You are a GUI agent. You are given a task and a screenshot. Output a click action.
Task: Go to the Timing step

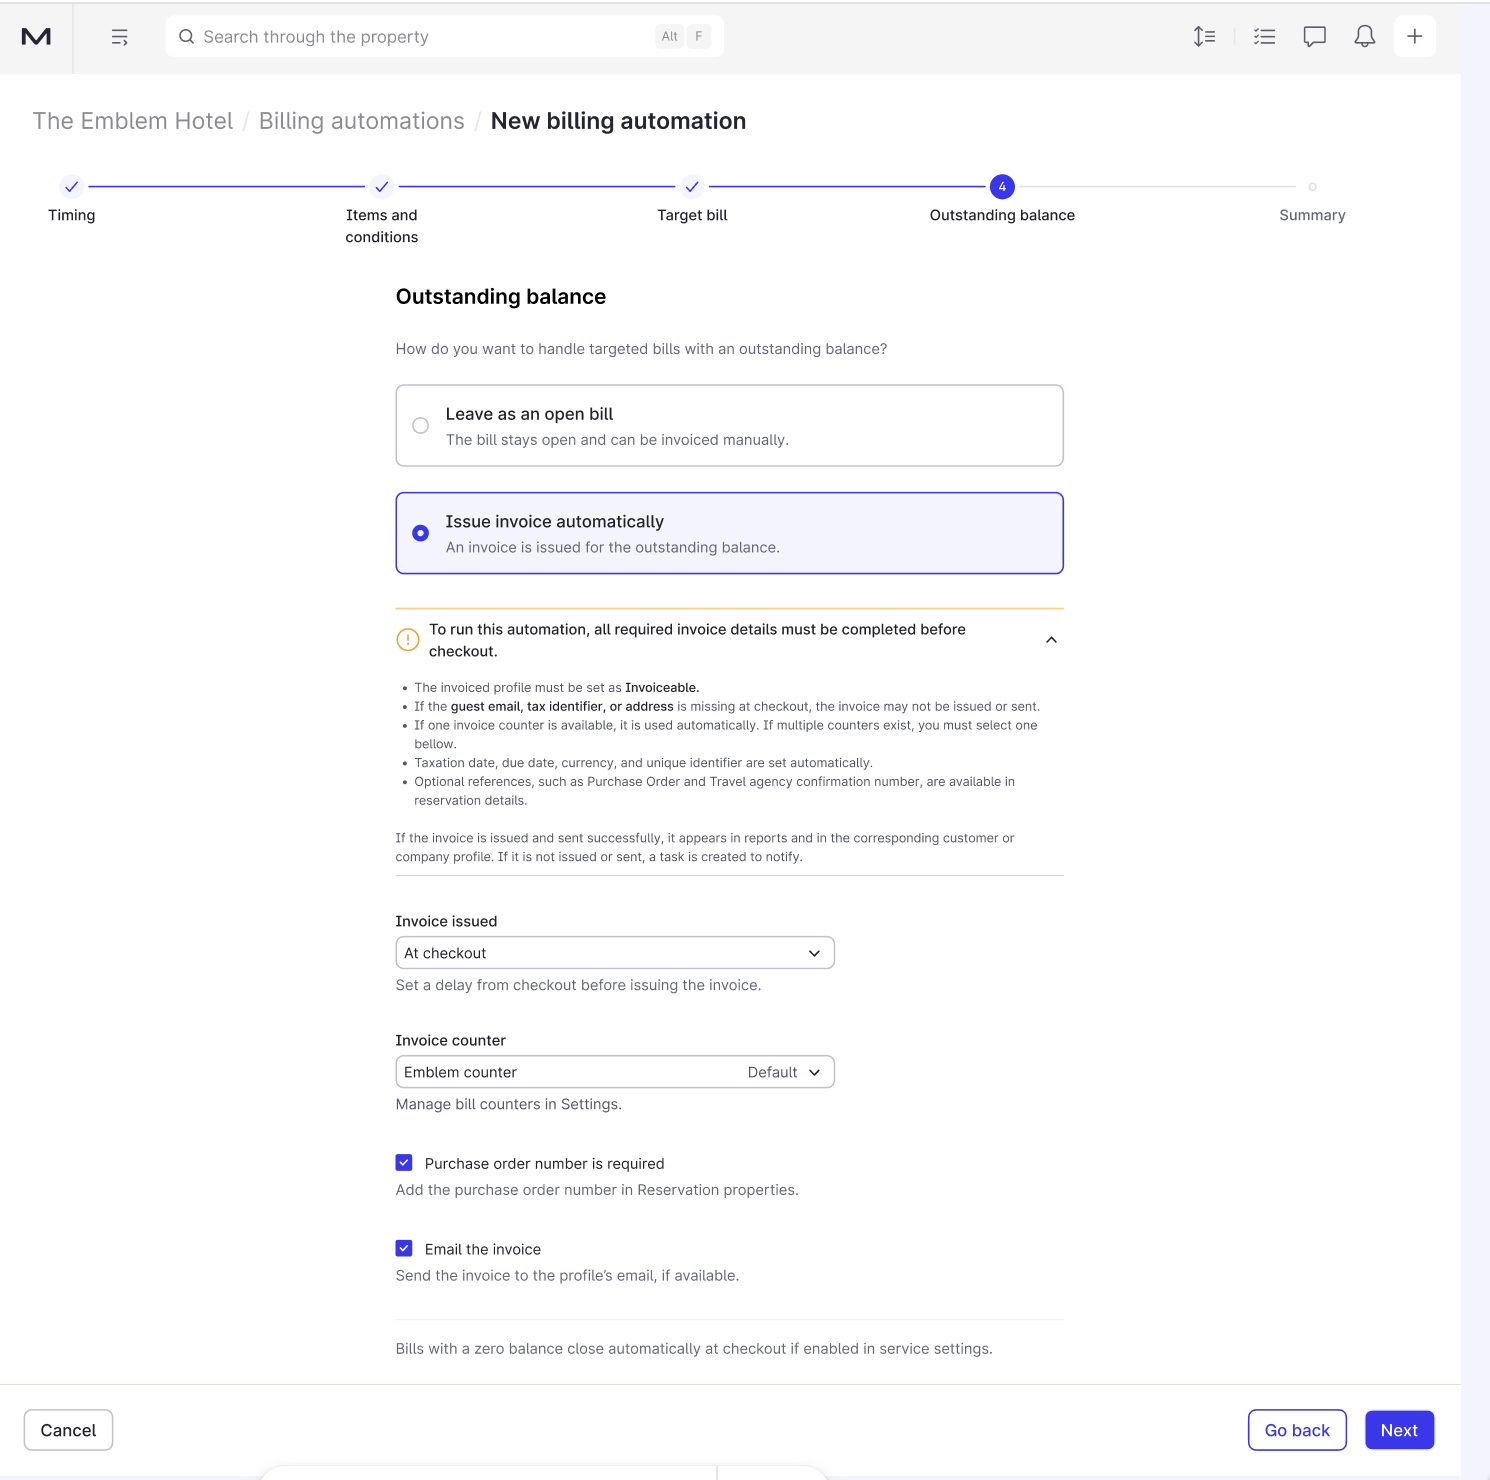pyautogui.click(x=71, y=200)
